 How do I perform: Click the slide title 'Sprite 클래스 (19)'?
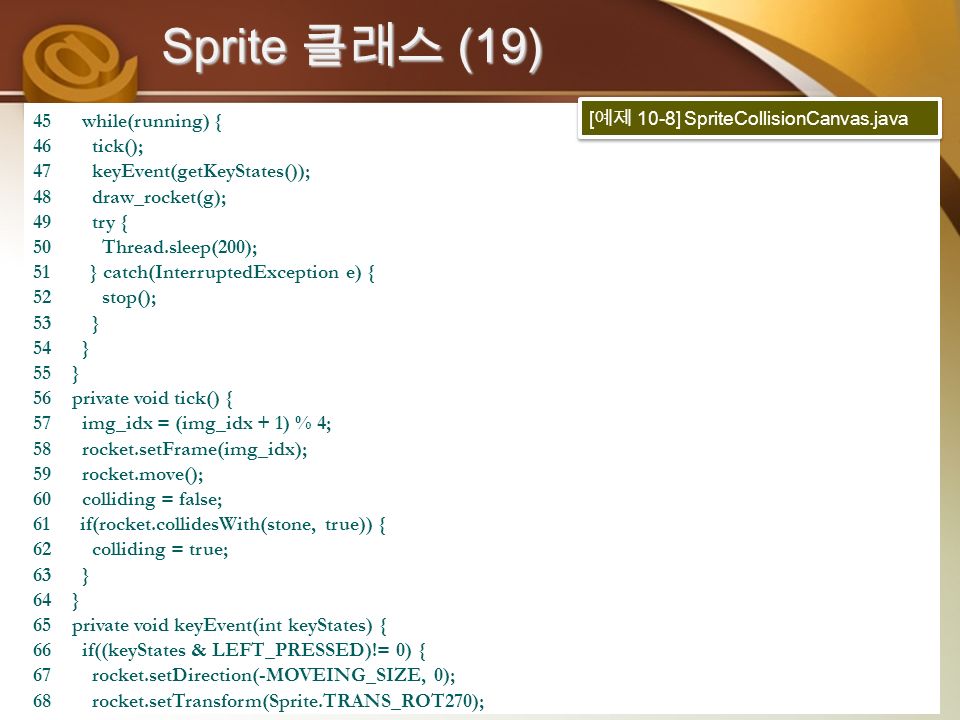(x=353, y=48)
